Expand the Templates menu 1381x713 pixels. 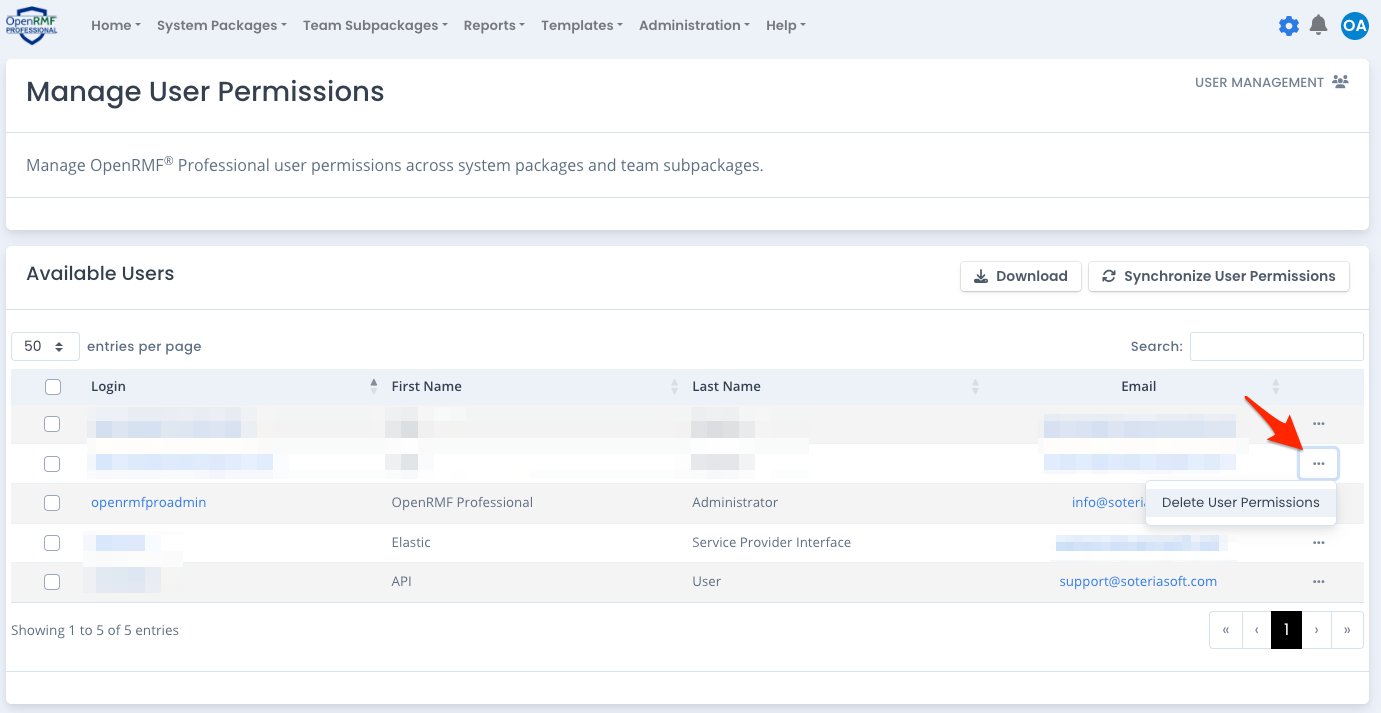point(582,25)
